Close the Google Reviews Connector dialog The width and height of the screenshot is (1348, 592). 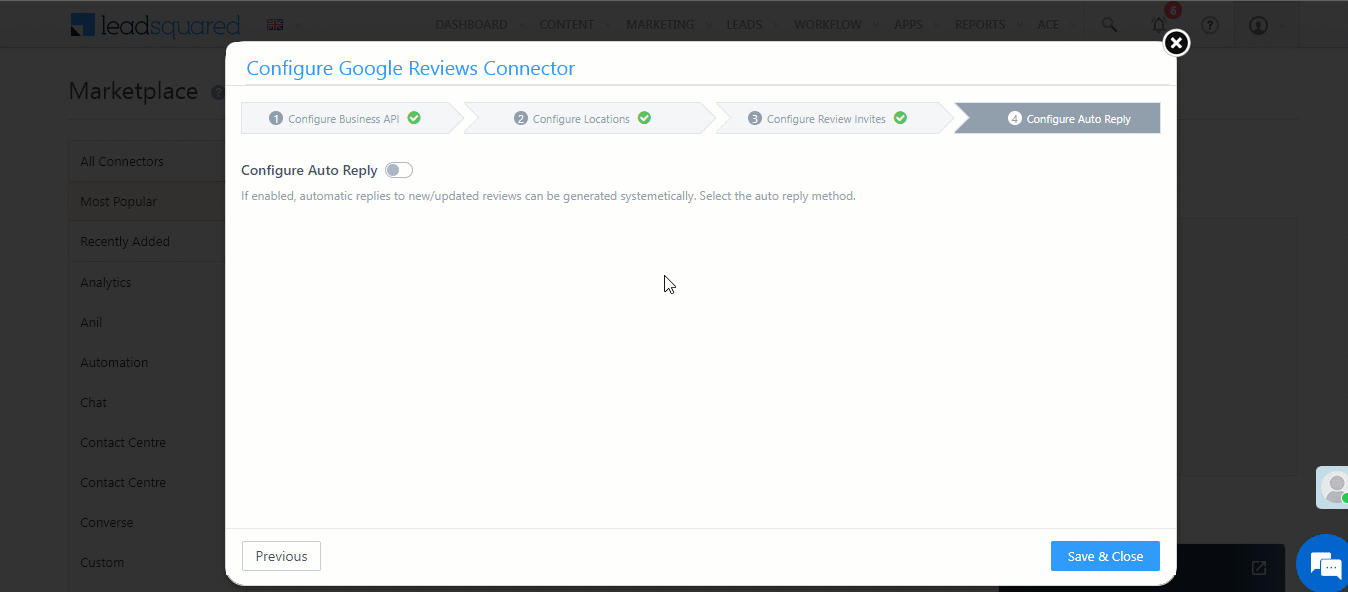[1177, 43]
